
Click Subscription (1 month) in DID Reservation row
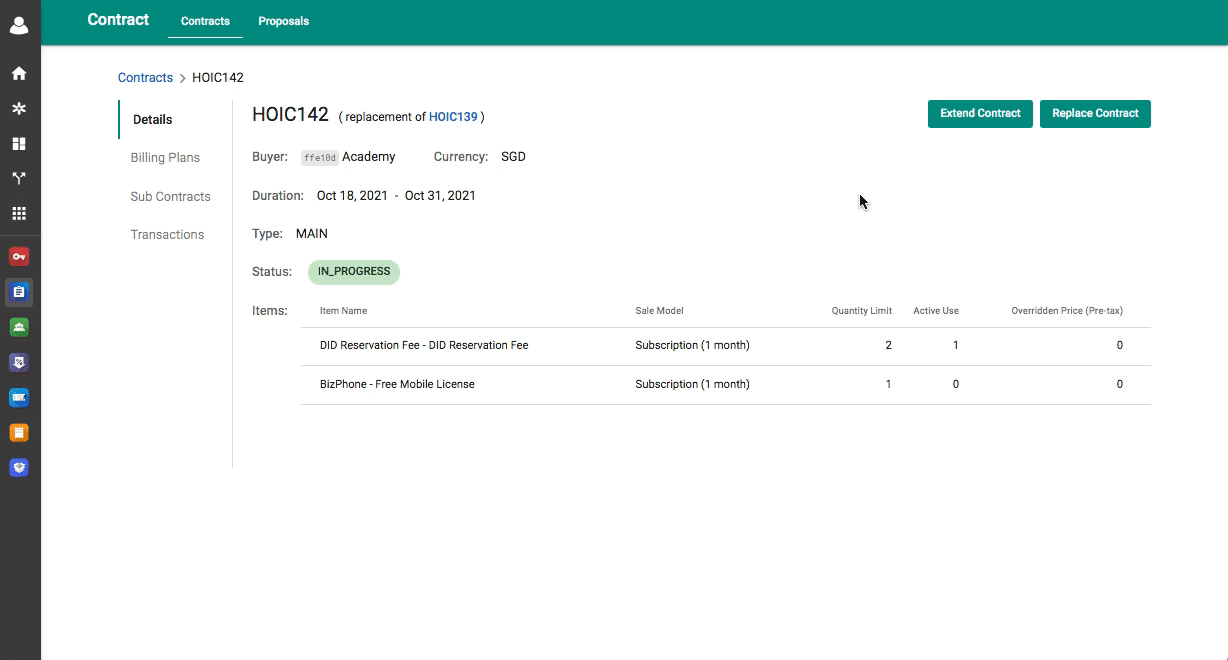(692, 345)
